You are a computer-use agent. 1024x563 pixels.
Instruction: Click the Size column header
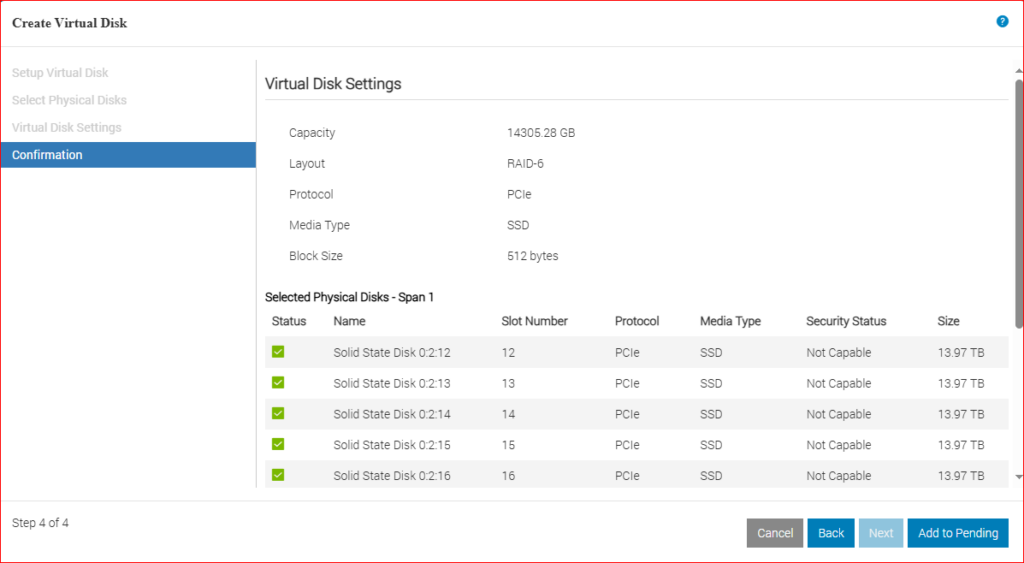click(948, 321)
